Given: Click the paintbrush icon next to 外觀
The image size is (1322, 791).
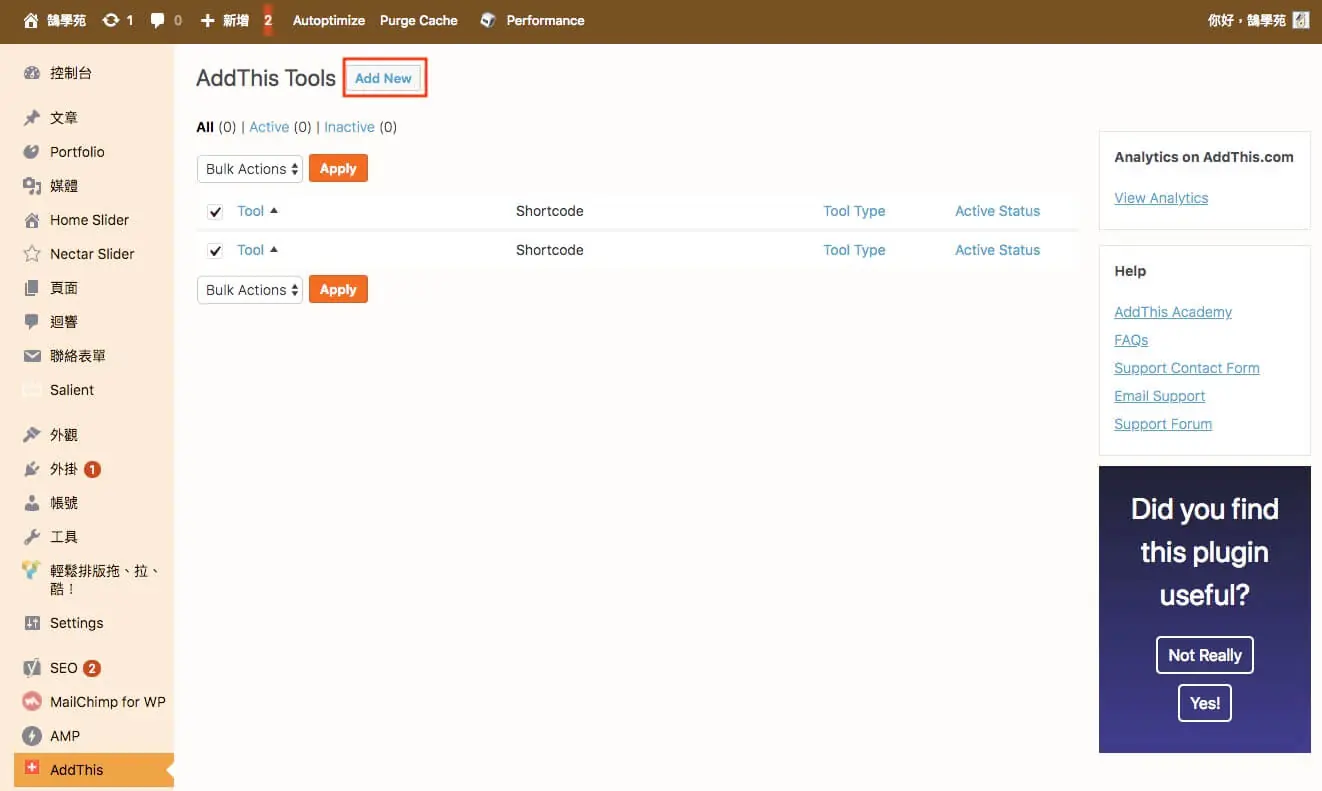Looking at the screenshot, I should tap(31, 435).
